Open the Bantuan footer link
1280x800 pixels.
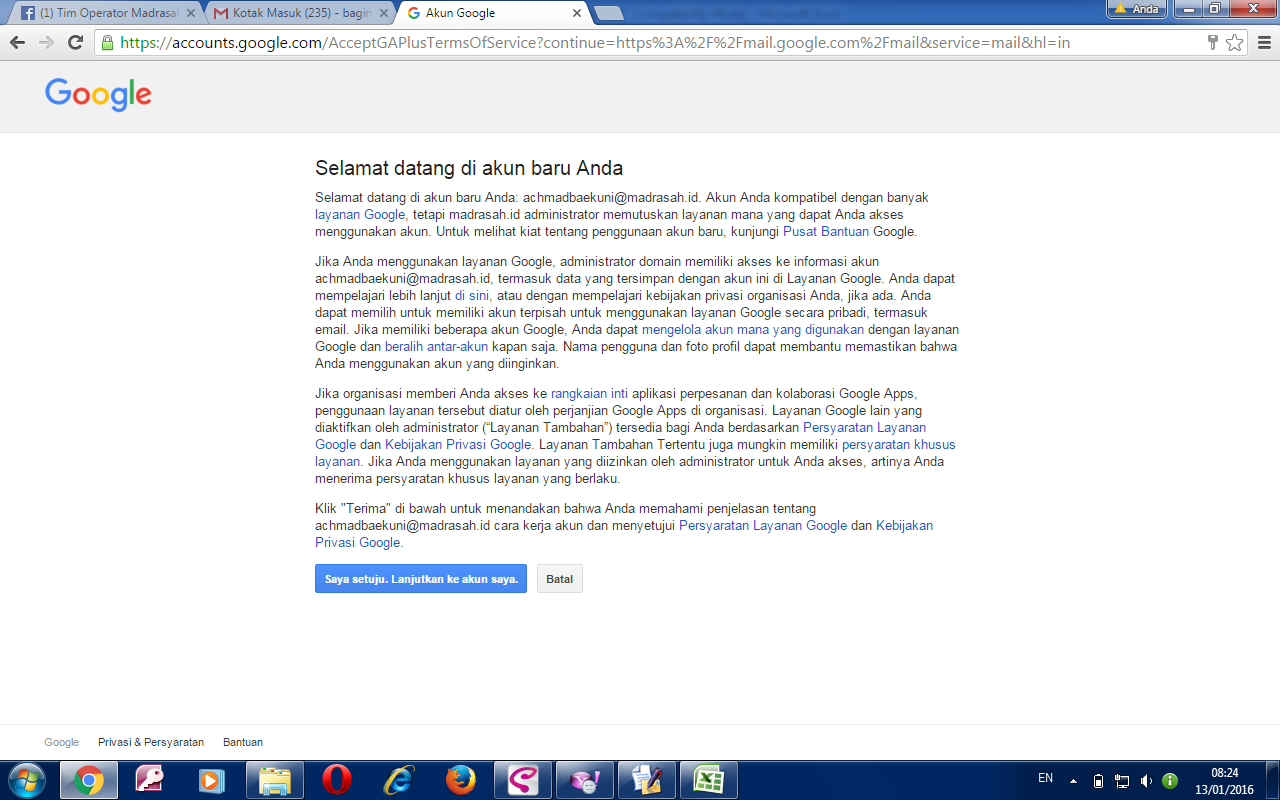(243, 742)
